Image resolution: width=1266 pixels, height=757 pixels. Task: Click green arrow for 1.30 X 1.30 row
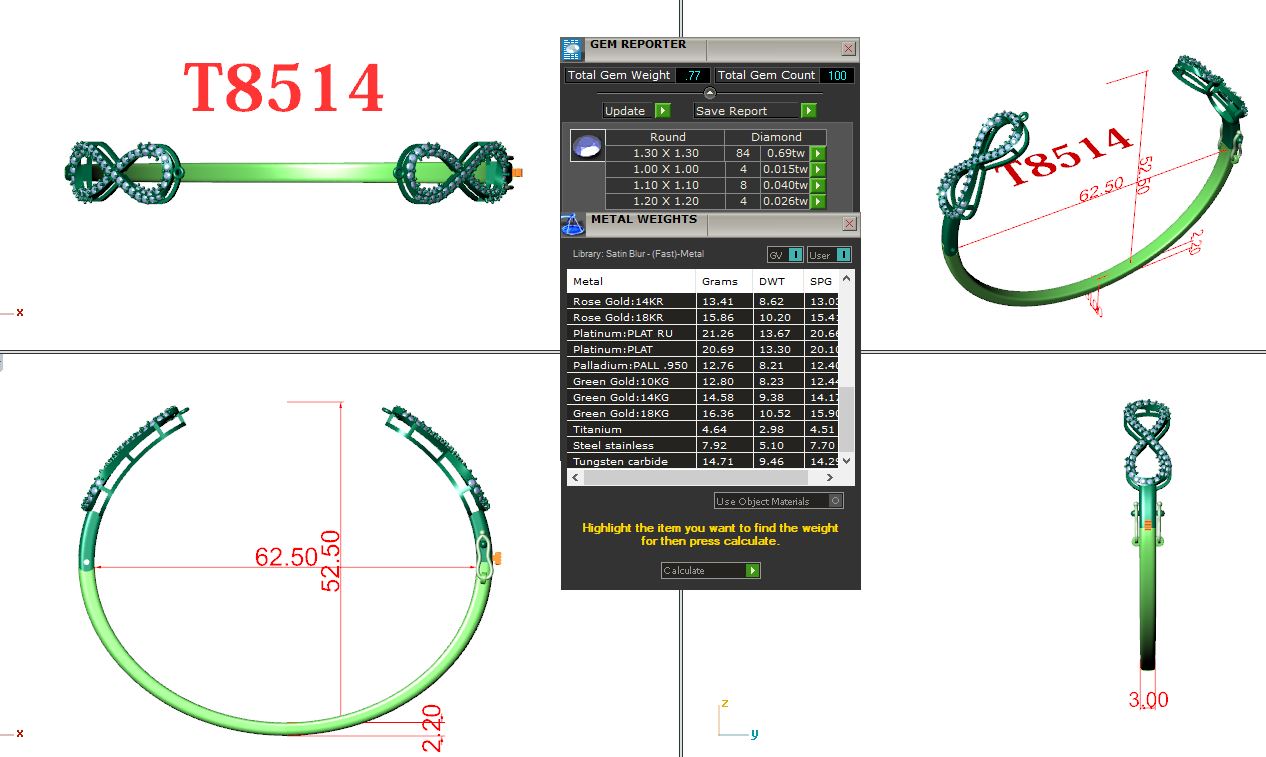point(818,154)
